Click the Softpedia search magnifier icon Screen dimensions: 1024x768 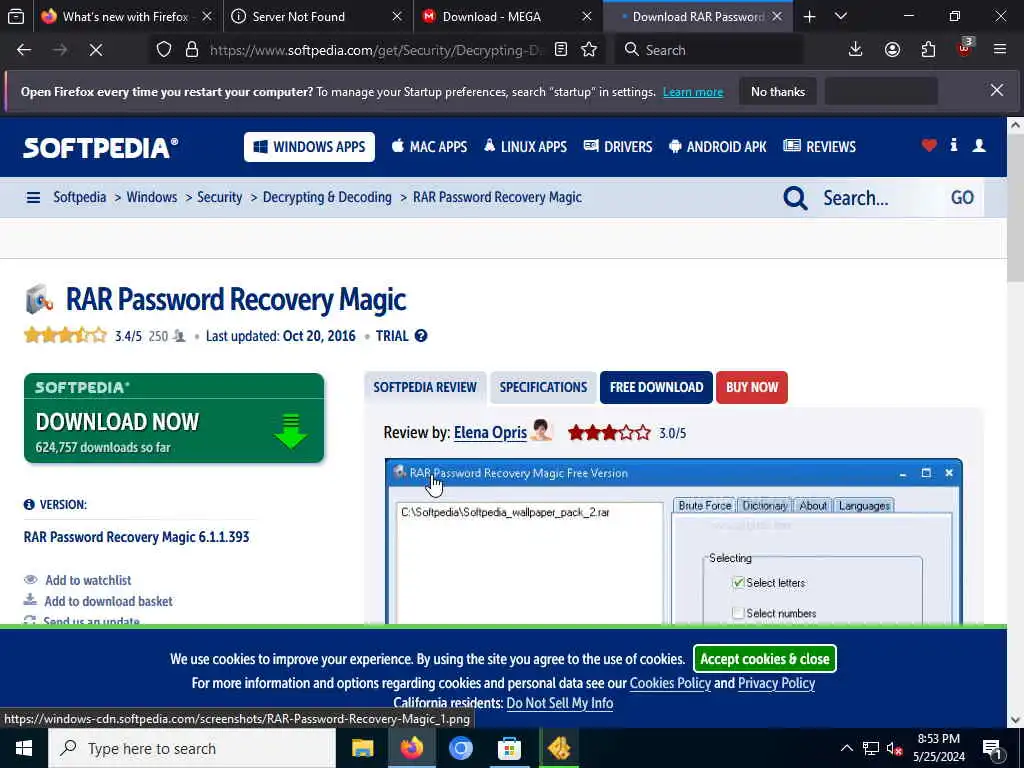point(795,197)
